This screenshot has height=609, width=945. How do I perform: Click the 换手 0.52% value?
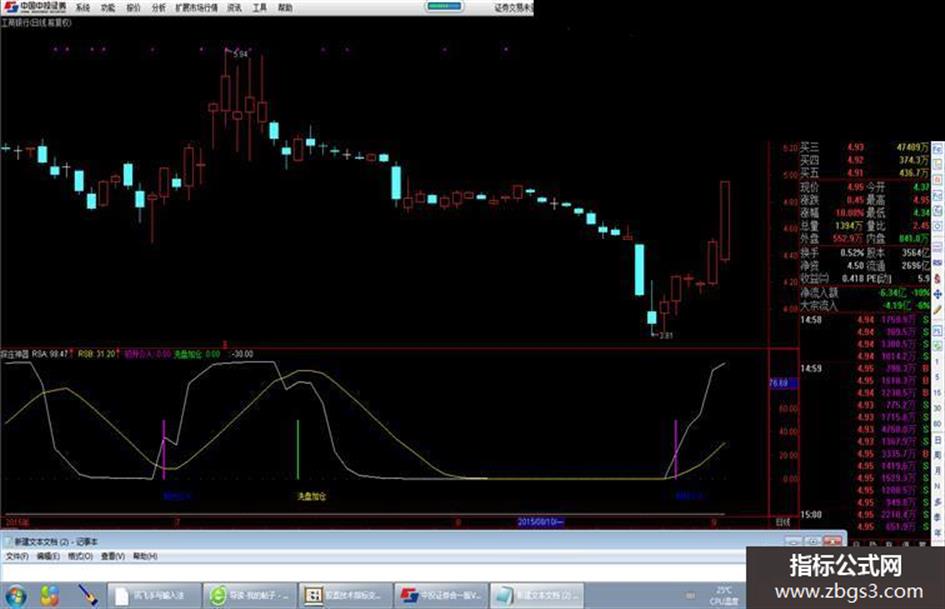coord(852,253)
